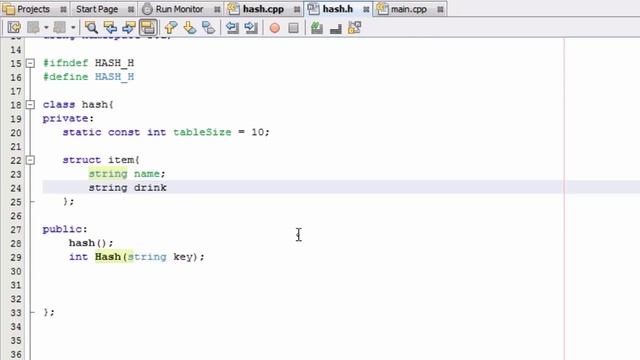Click the closing '};' on line 25
The height and width of the screenshot is (360, 640).
pyautogui.click(x=69, y=201)
